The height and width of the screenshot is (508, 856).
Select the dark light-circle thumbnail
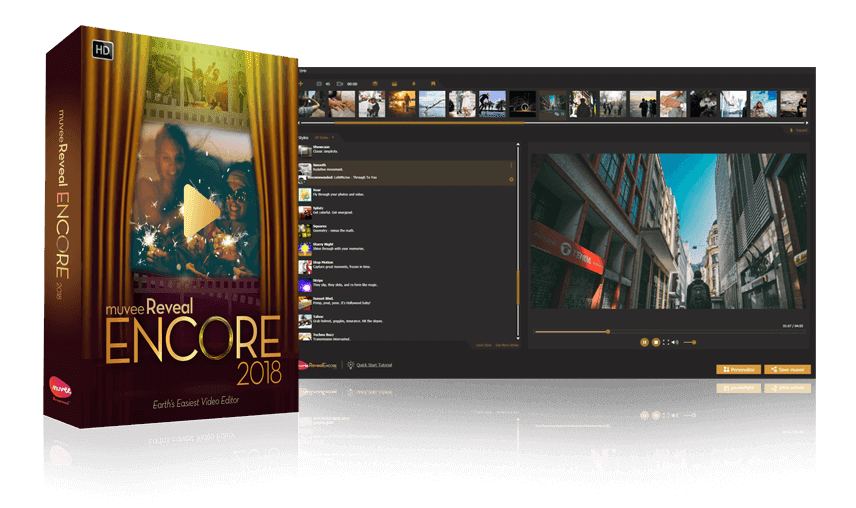pyautogui.click(x=522, y=104)
